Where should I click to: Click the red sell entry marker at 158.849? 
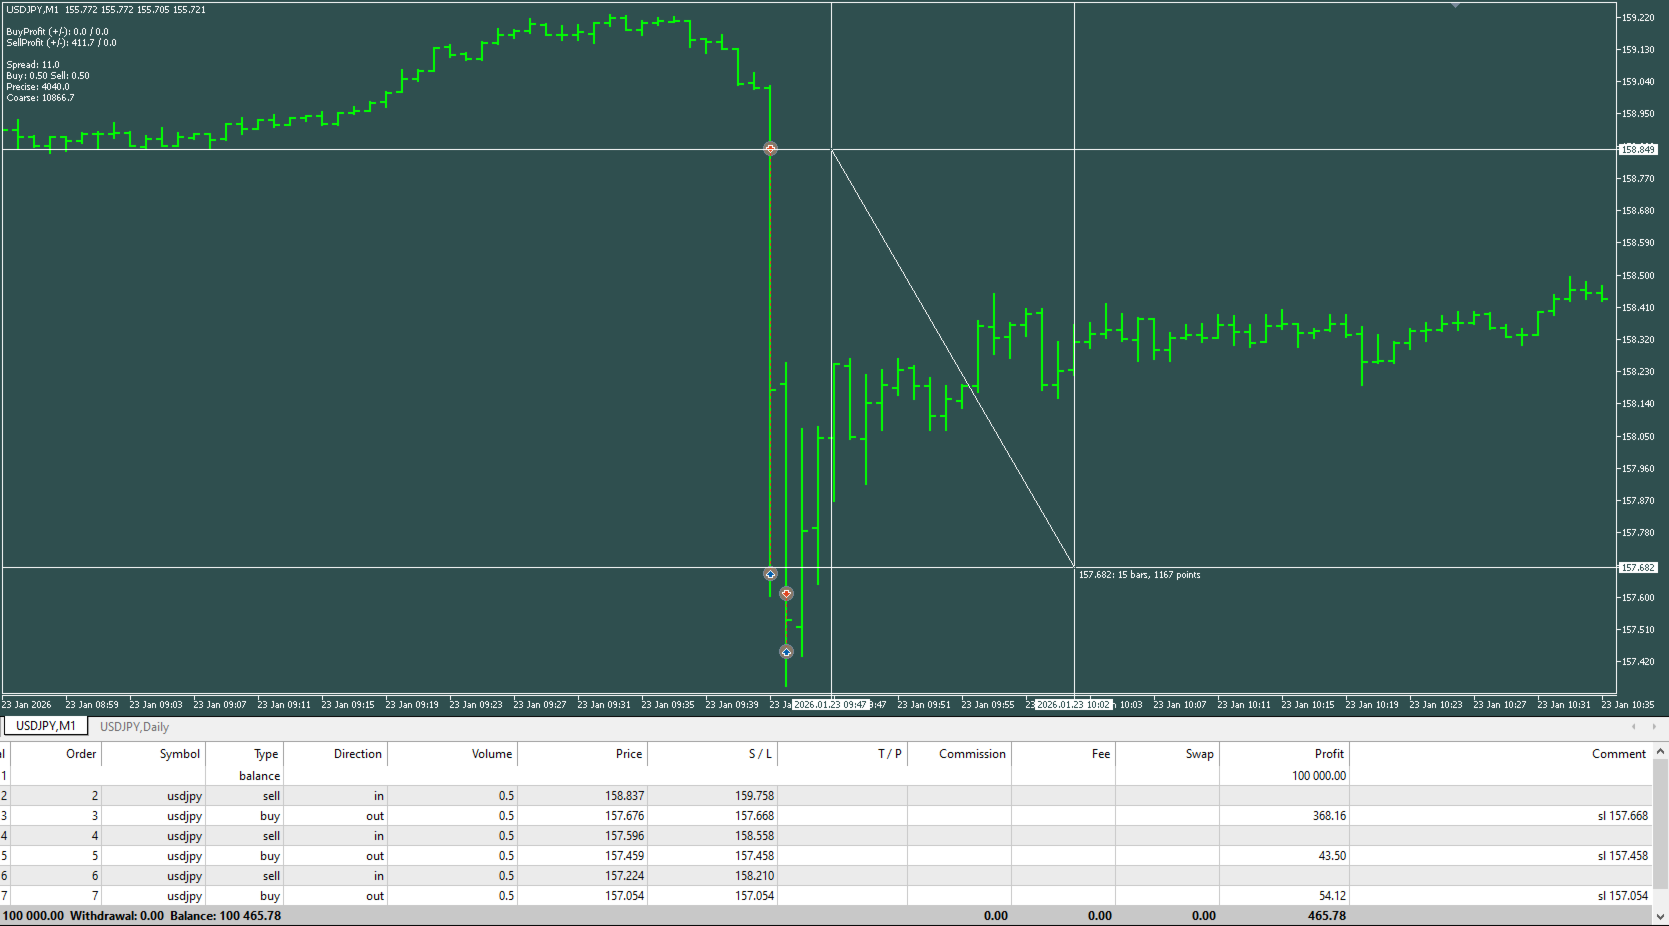tap(770, 149)
